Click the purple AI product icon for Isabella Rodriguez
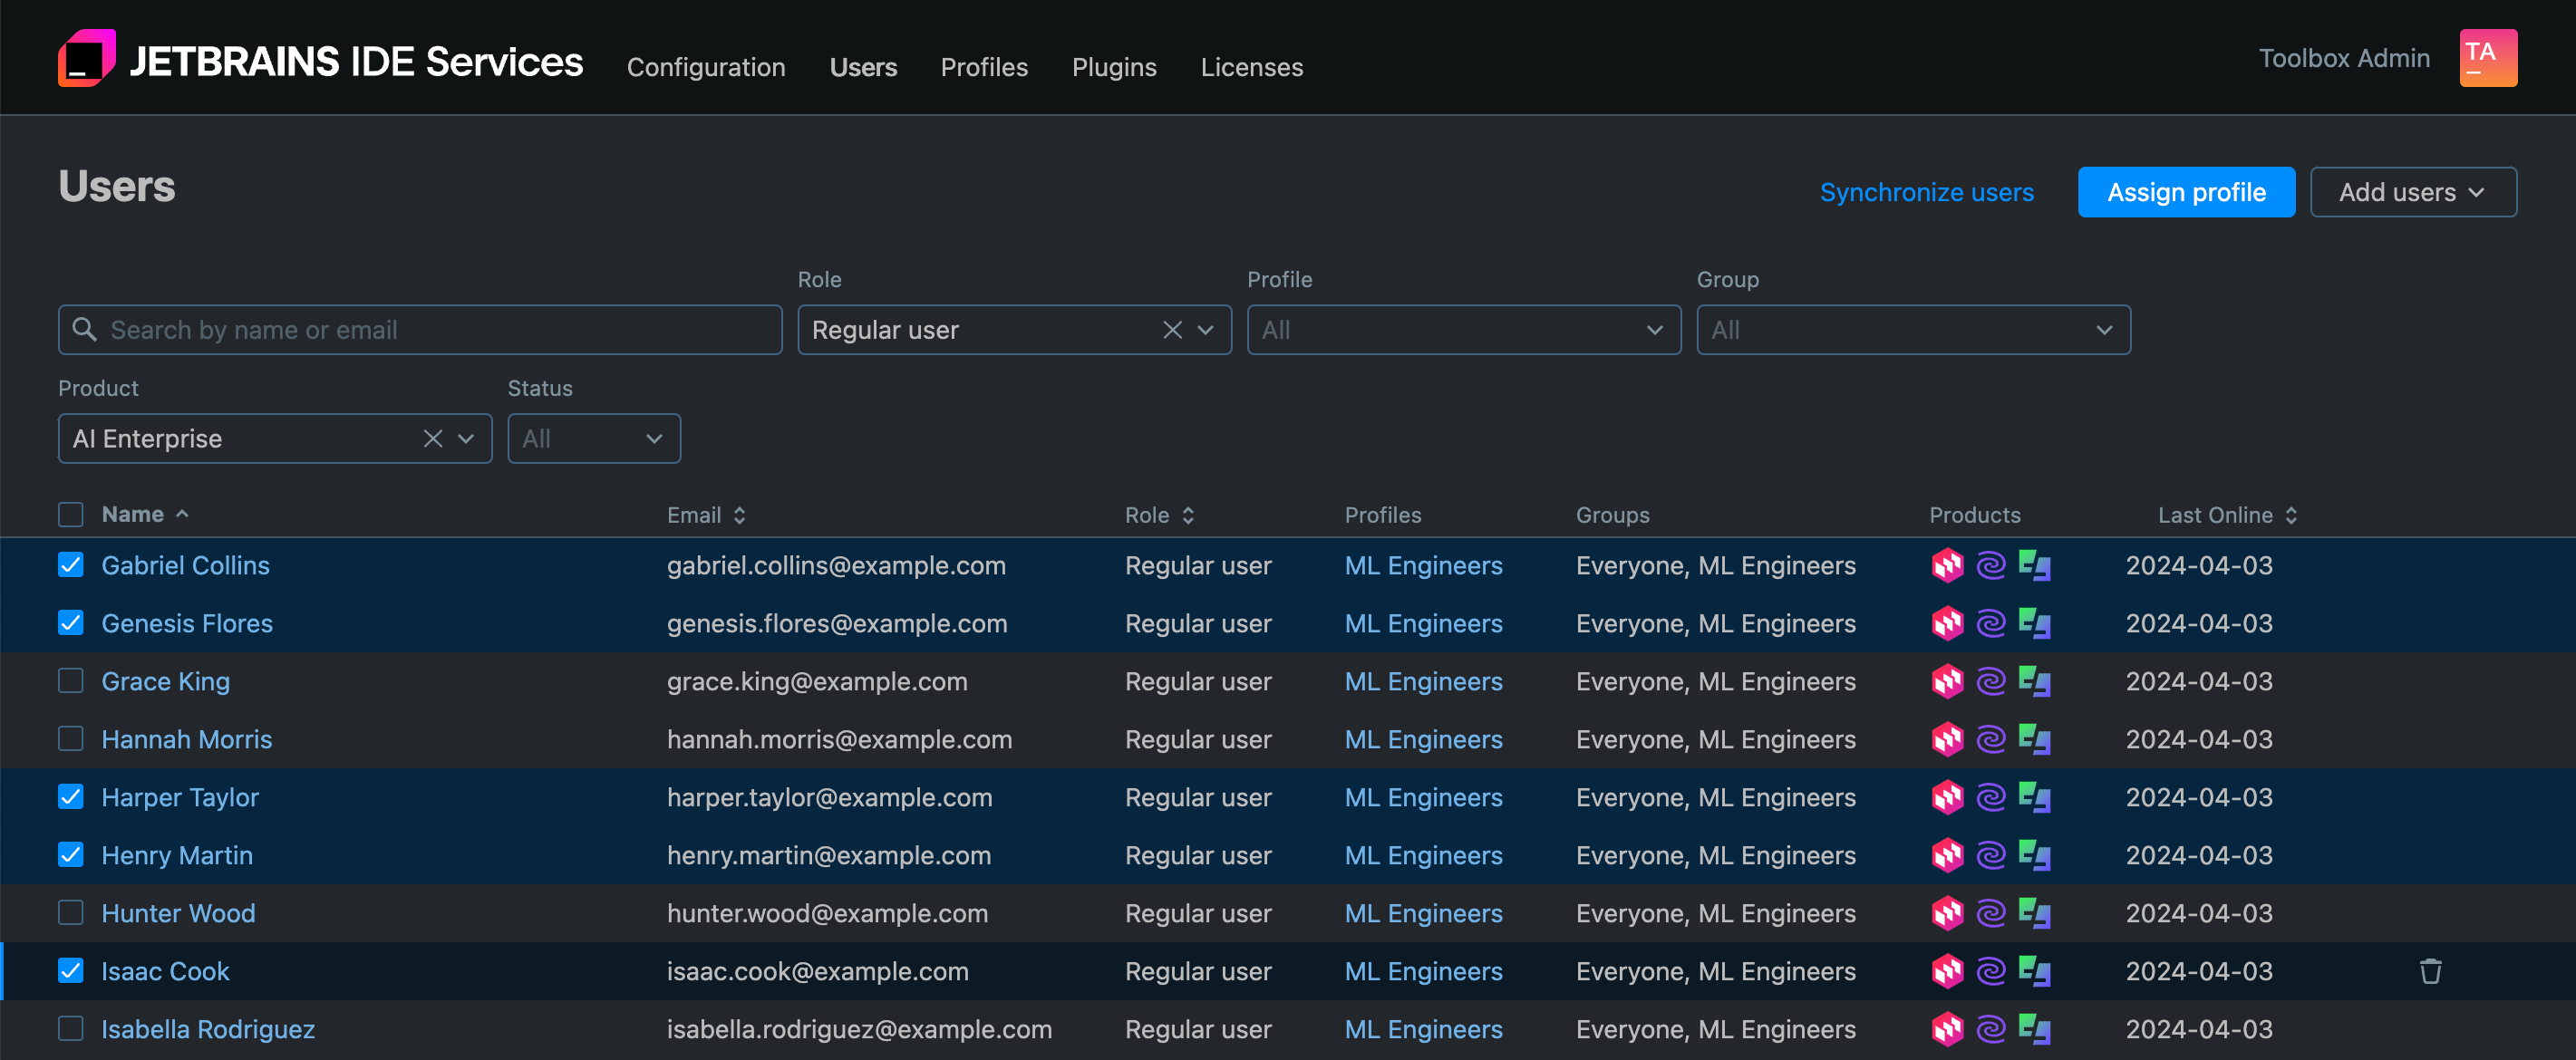The image size is (2576, 1060). [x=1990, y=1029]
